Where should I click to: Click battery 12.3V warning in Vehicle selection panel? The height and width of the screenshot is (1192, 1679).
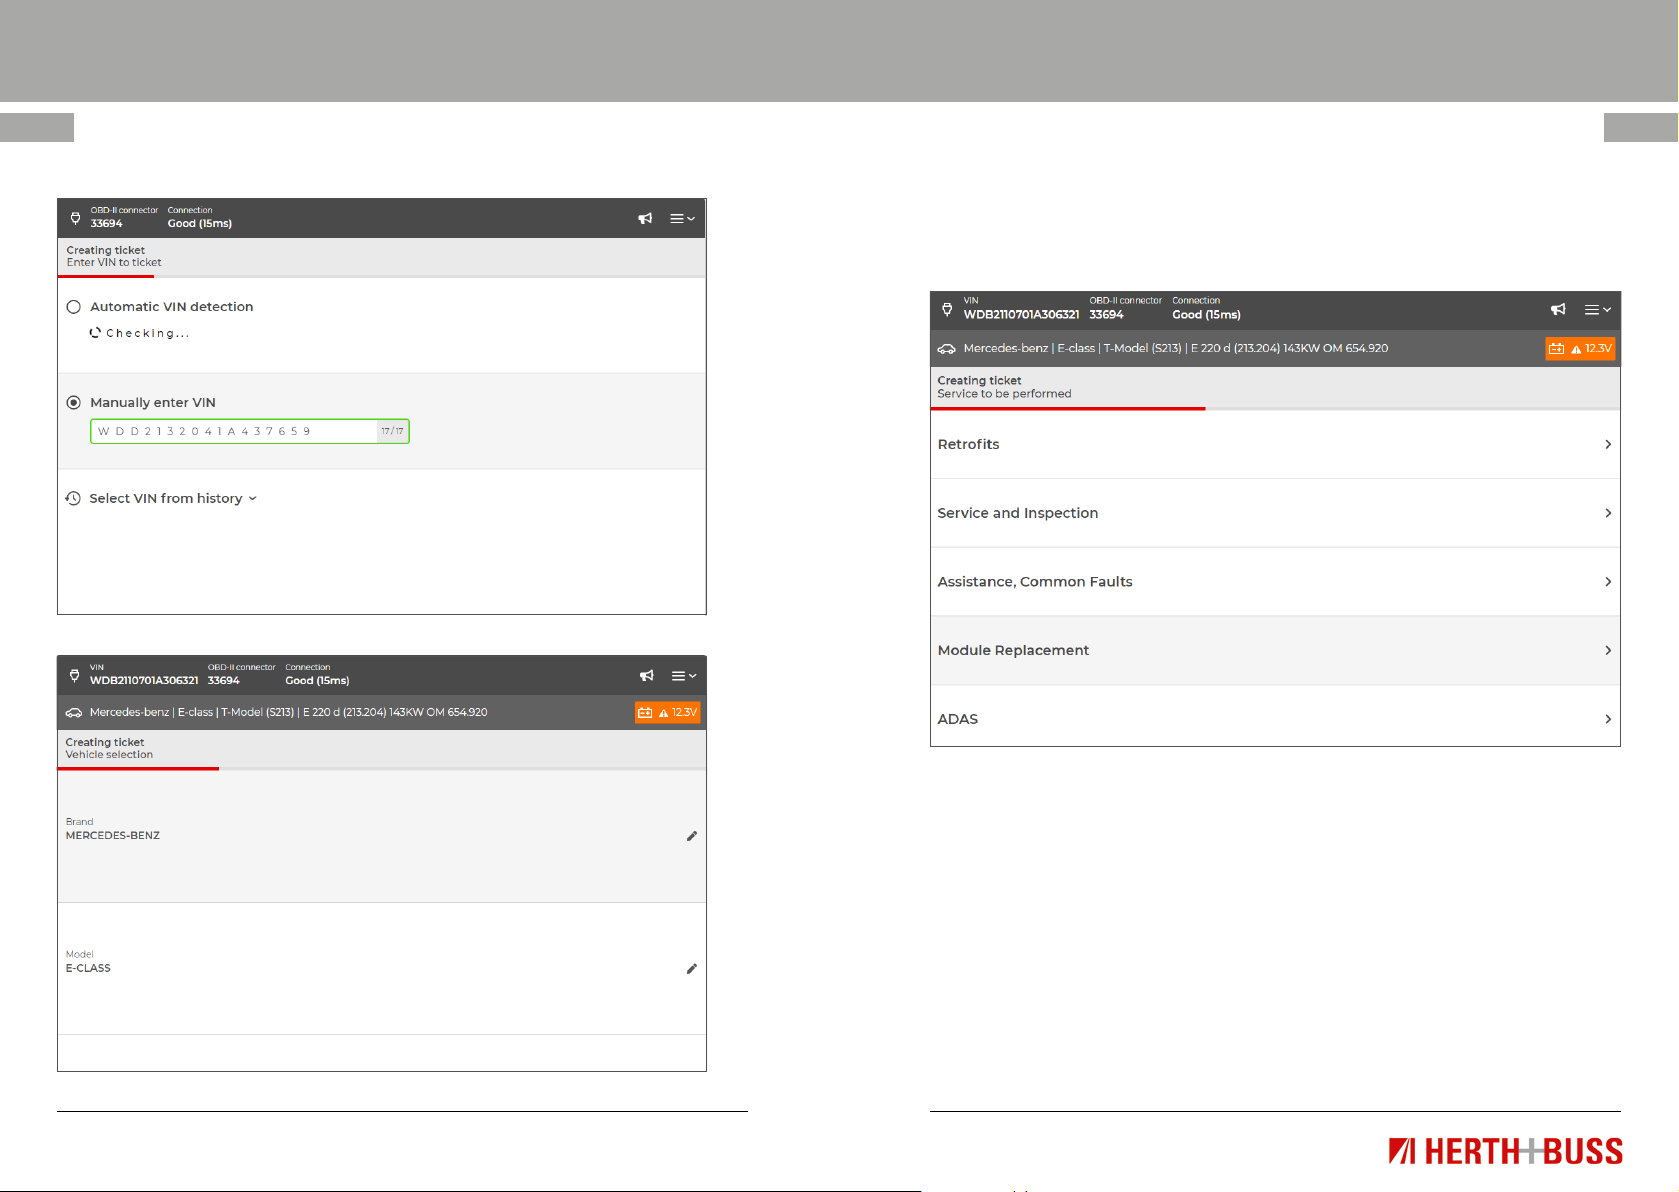click(x=667, y=713)
